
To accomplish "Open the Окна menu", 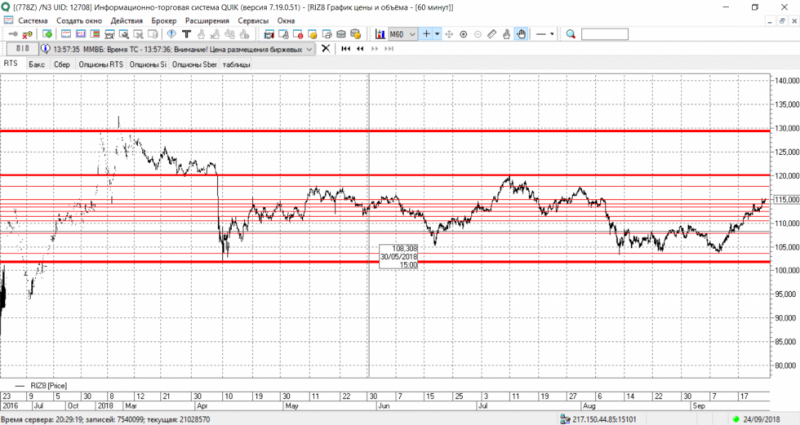I will [x=286, y=21].
